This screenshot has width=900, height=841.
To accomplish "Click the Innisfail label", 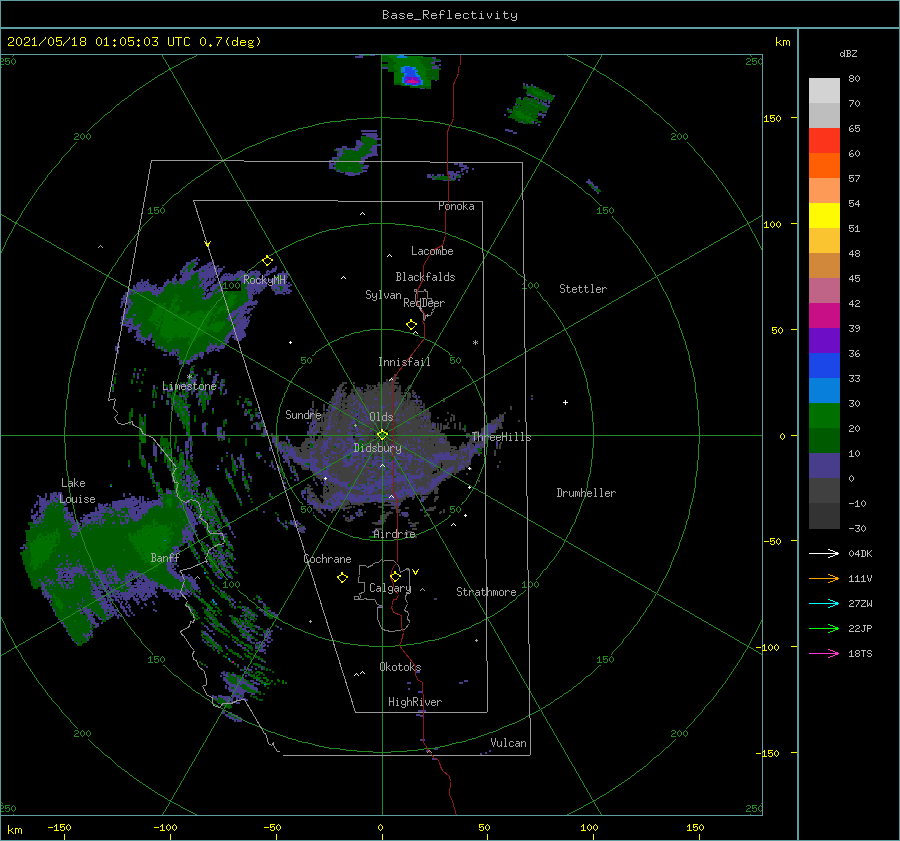I will pyautogui.click(x=404, y=362).
